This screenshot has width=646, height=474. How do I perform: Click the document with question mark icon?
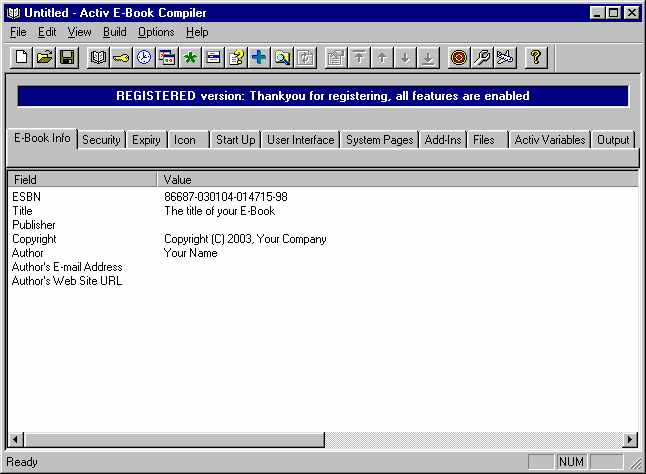[236, 57]
